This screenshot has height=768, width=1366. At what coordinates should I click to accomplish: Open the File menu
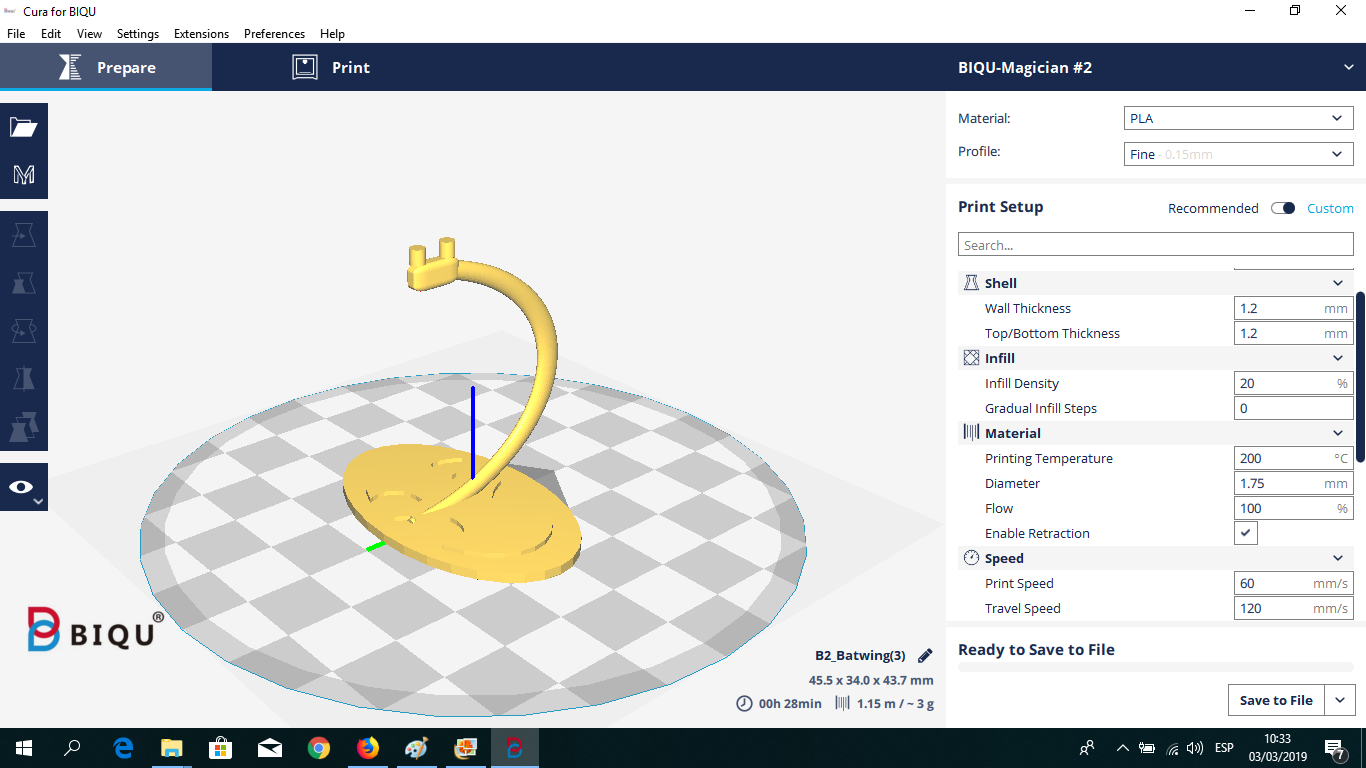[16, 33]
